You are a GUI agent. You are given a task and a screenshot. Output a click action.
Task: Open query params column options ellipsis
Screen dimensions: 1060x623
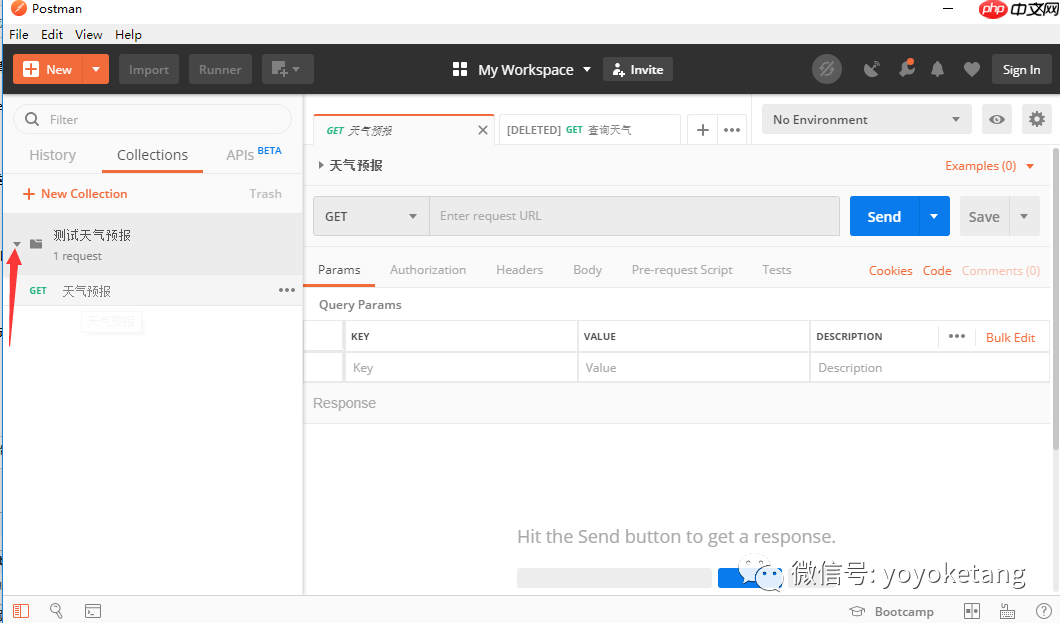click(957, 337)
